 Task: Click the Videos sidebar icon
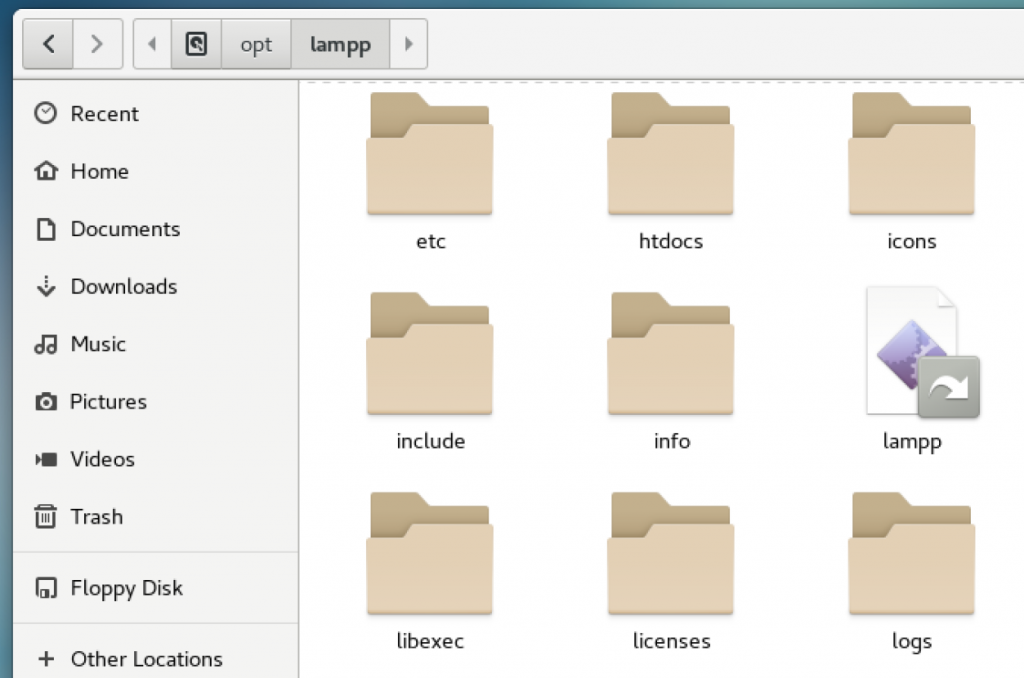pyautogui.click(x=46, y=460)
